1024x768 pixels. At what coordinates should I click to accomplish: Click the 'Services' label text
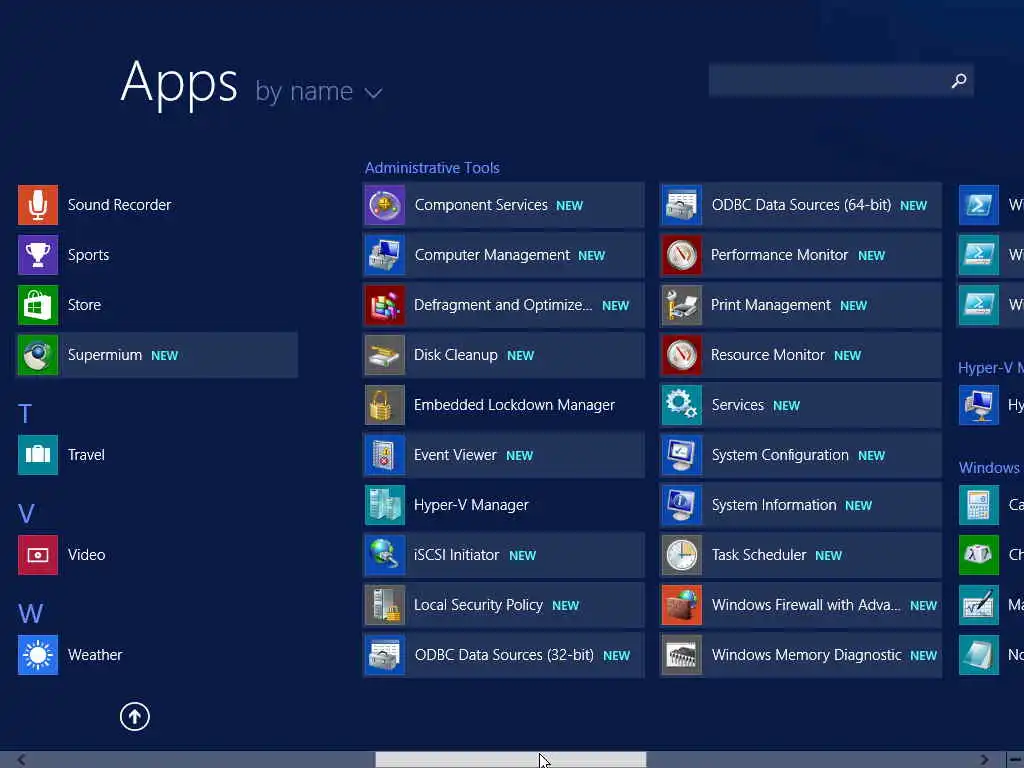(x=737, y=405)
